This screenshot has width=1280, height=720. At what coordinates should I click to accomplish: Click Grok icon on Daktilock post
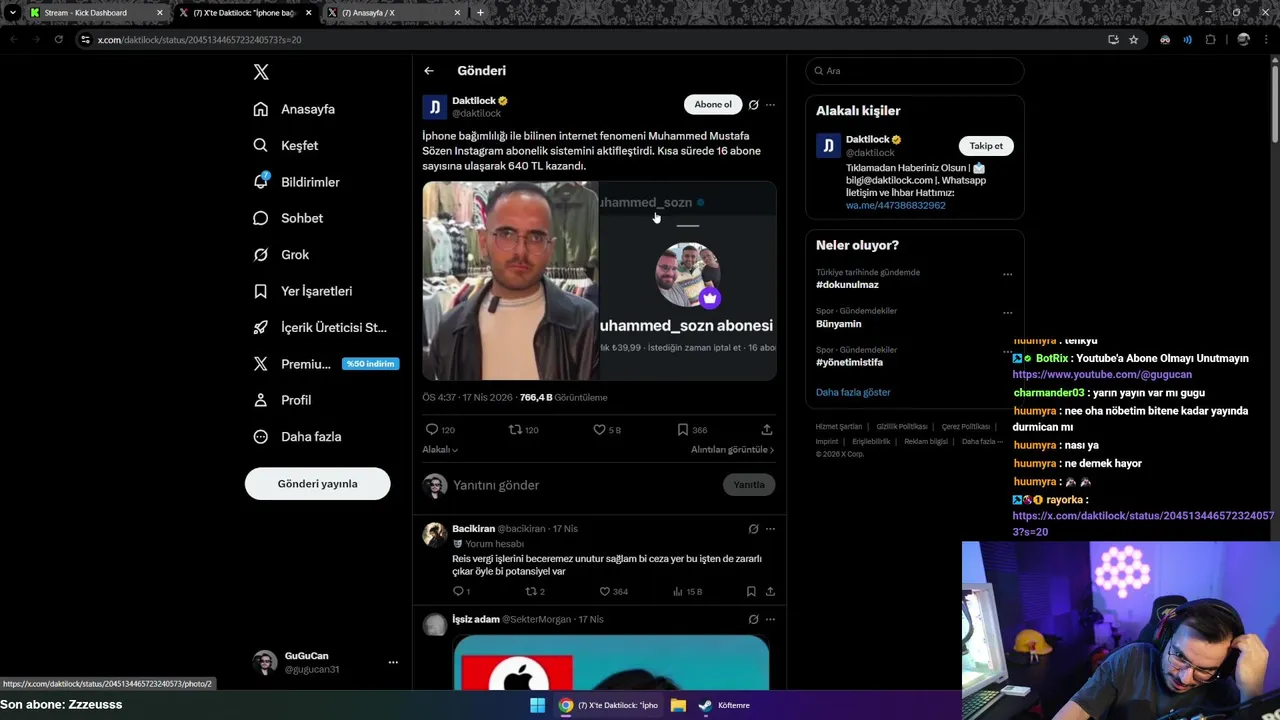tap(754, 104)
